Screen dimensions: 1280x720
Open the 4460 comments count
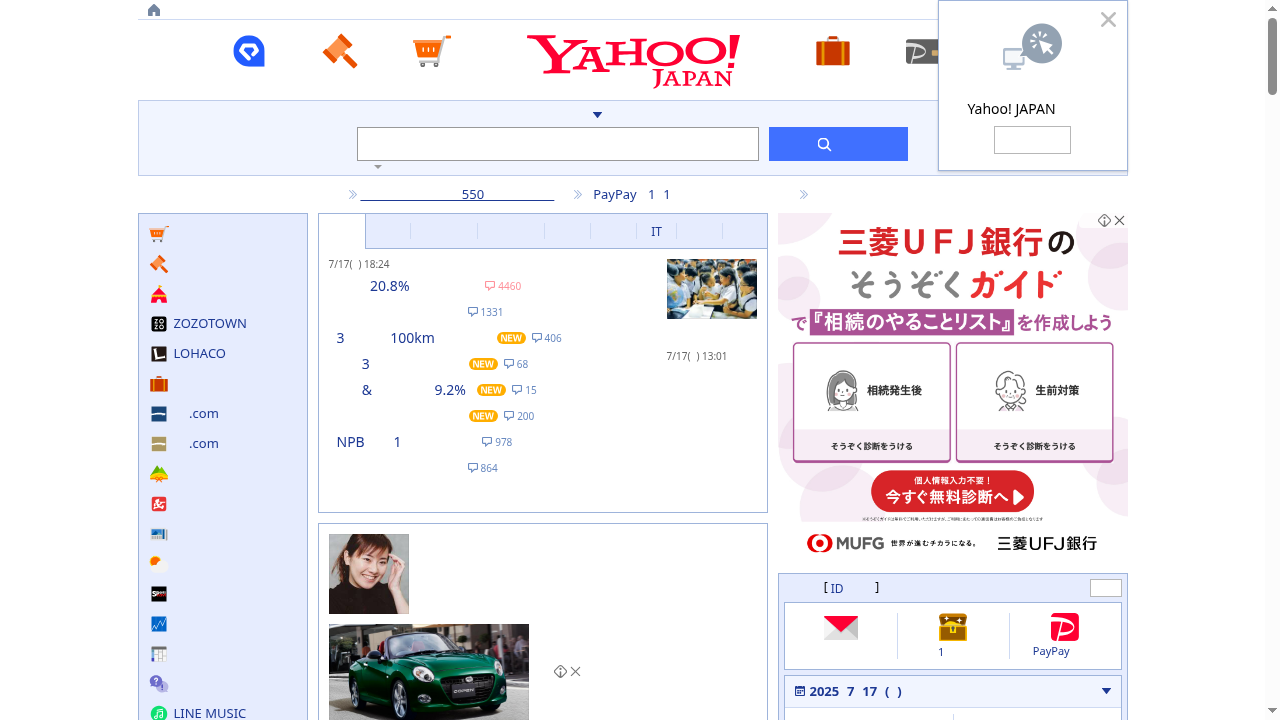tap(503, 286)
